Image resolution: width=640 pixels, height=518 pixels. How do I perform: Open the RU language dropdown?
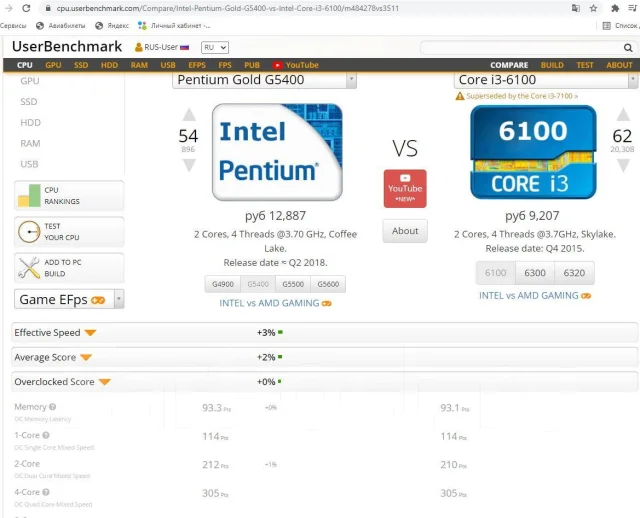pos(215,47)
